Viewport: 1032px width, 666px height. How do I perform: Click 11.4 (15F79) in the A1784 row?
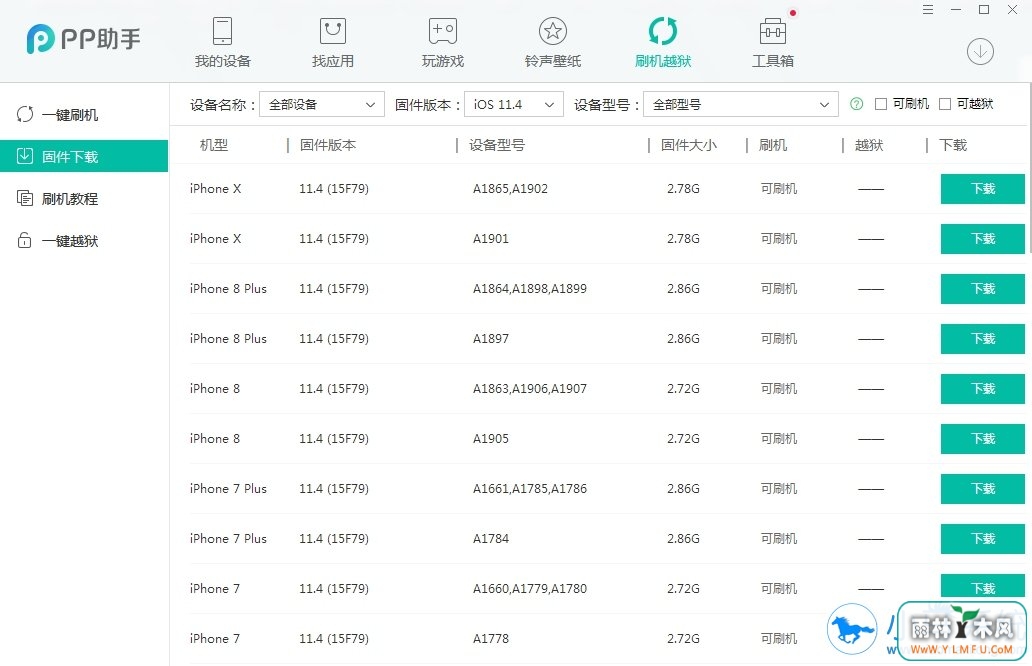[334, 539]
